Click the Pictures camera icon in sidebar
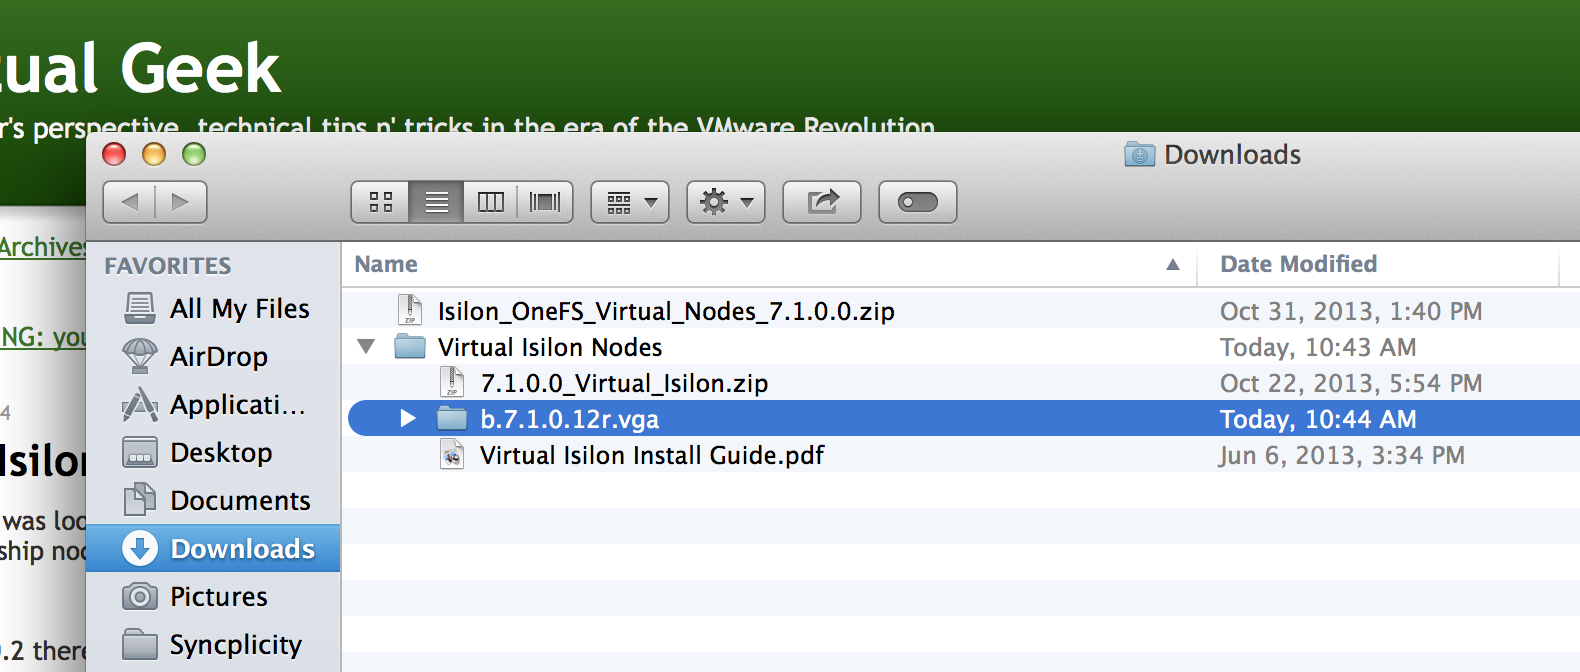The width and height of the screenshot is (1580, 672). point(140,597)
